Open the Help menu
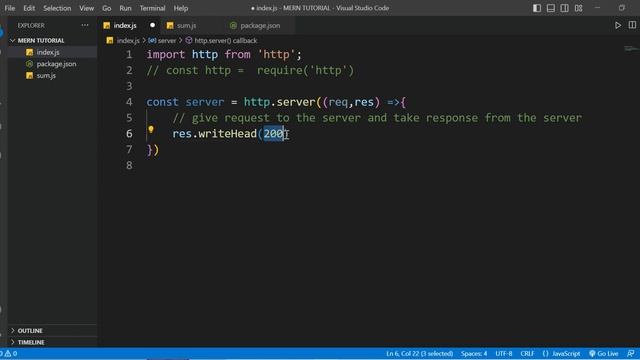 tap(181, 8)
